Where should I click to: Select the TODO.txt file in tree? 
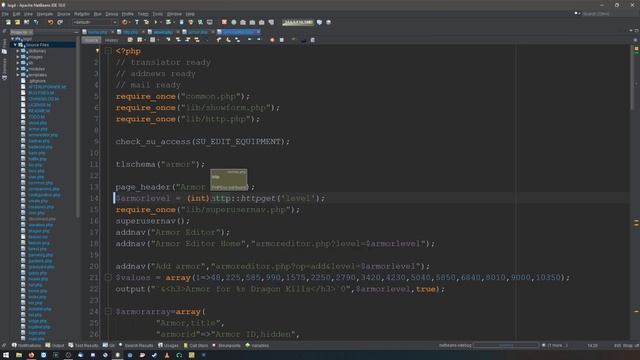click(36, 117)
